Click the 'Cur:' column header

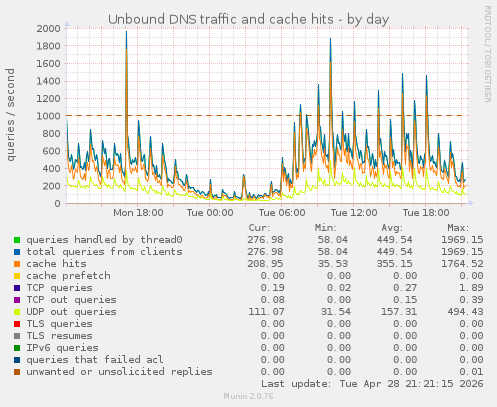[259, 228]
